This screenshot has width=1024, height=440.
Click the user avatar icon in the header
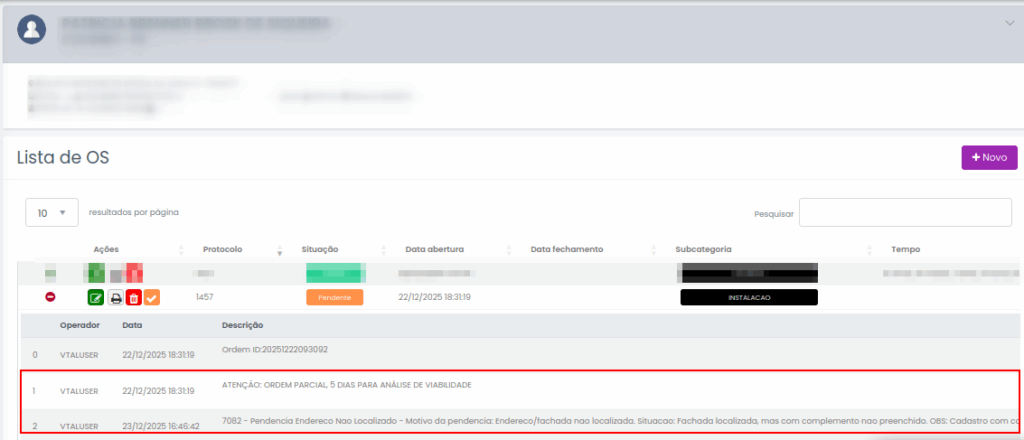pyautogui.click(x=32, y=30)
